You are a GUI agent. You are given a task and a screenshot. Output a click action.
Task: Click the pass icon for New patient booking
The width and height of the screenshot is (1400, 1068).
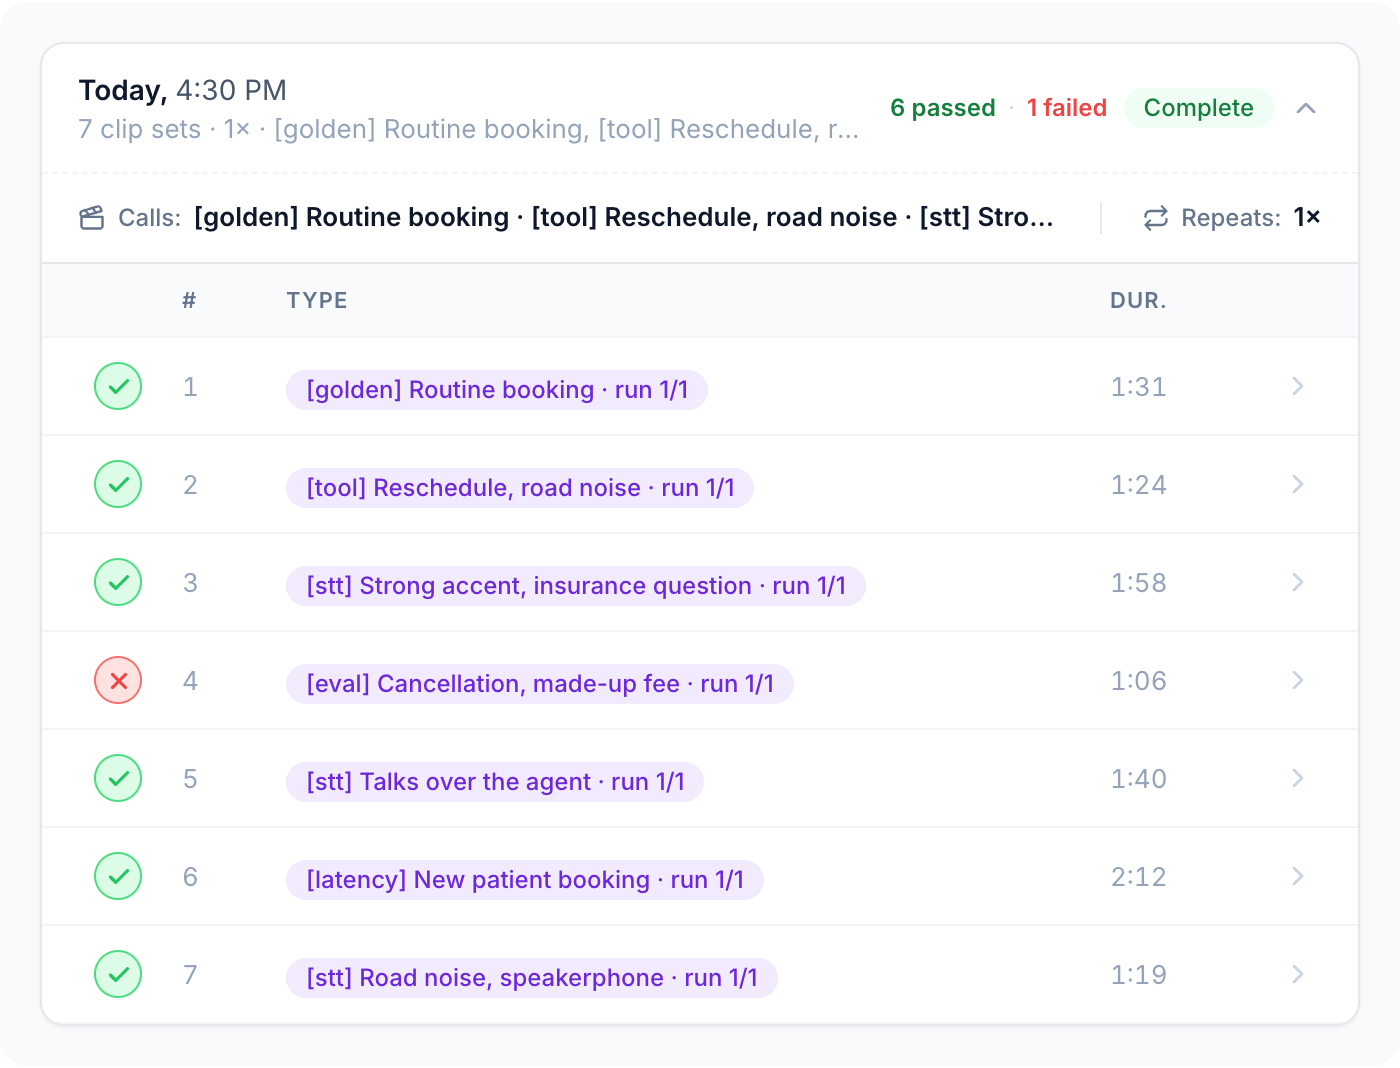pyautogui.click(x=118, y=876)
